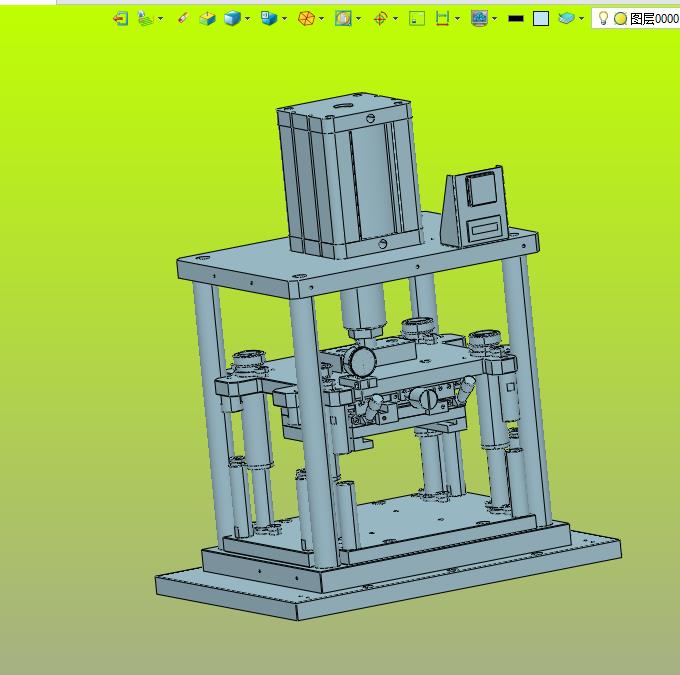Expand dropdown next to shaded cube
Viewport: 680px width, 675px height.
click(x=248, y=19)
